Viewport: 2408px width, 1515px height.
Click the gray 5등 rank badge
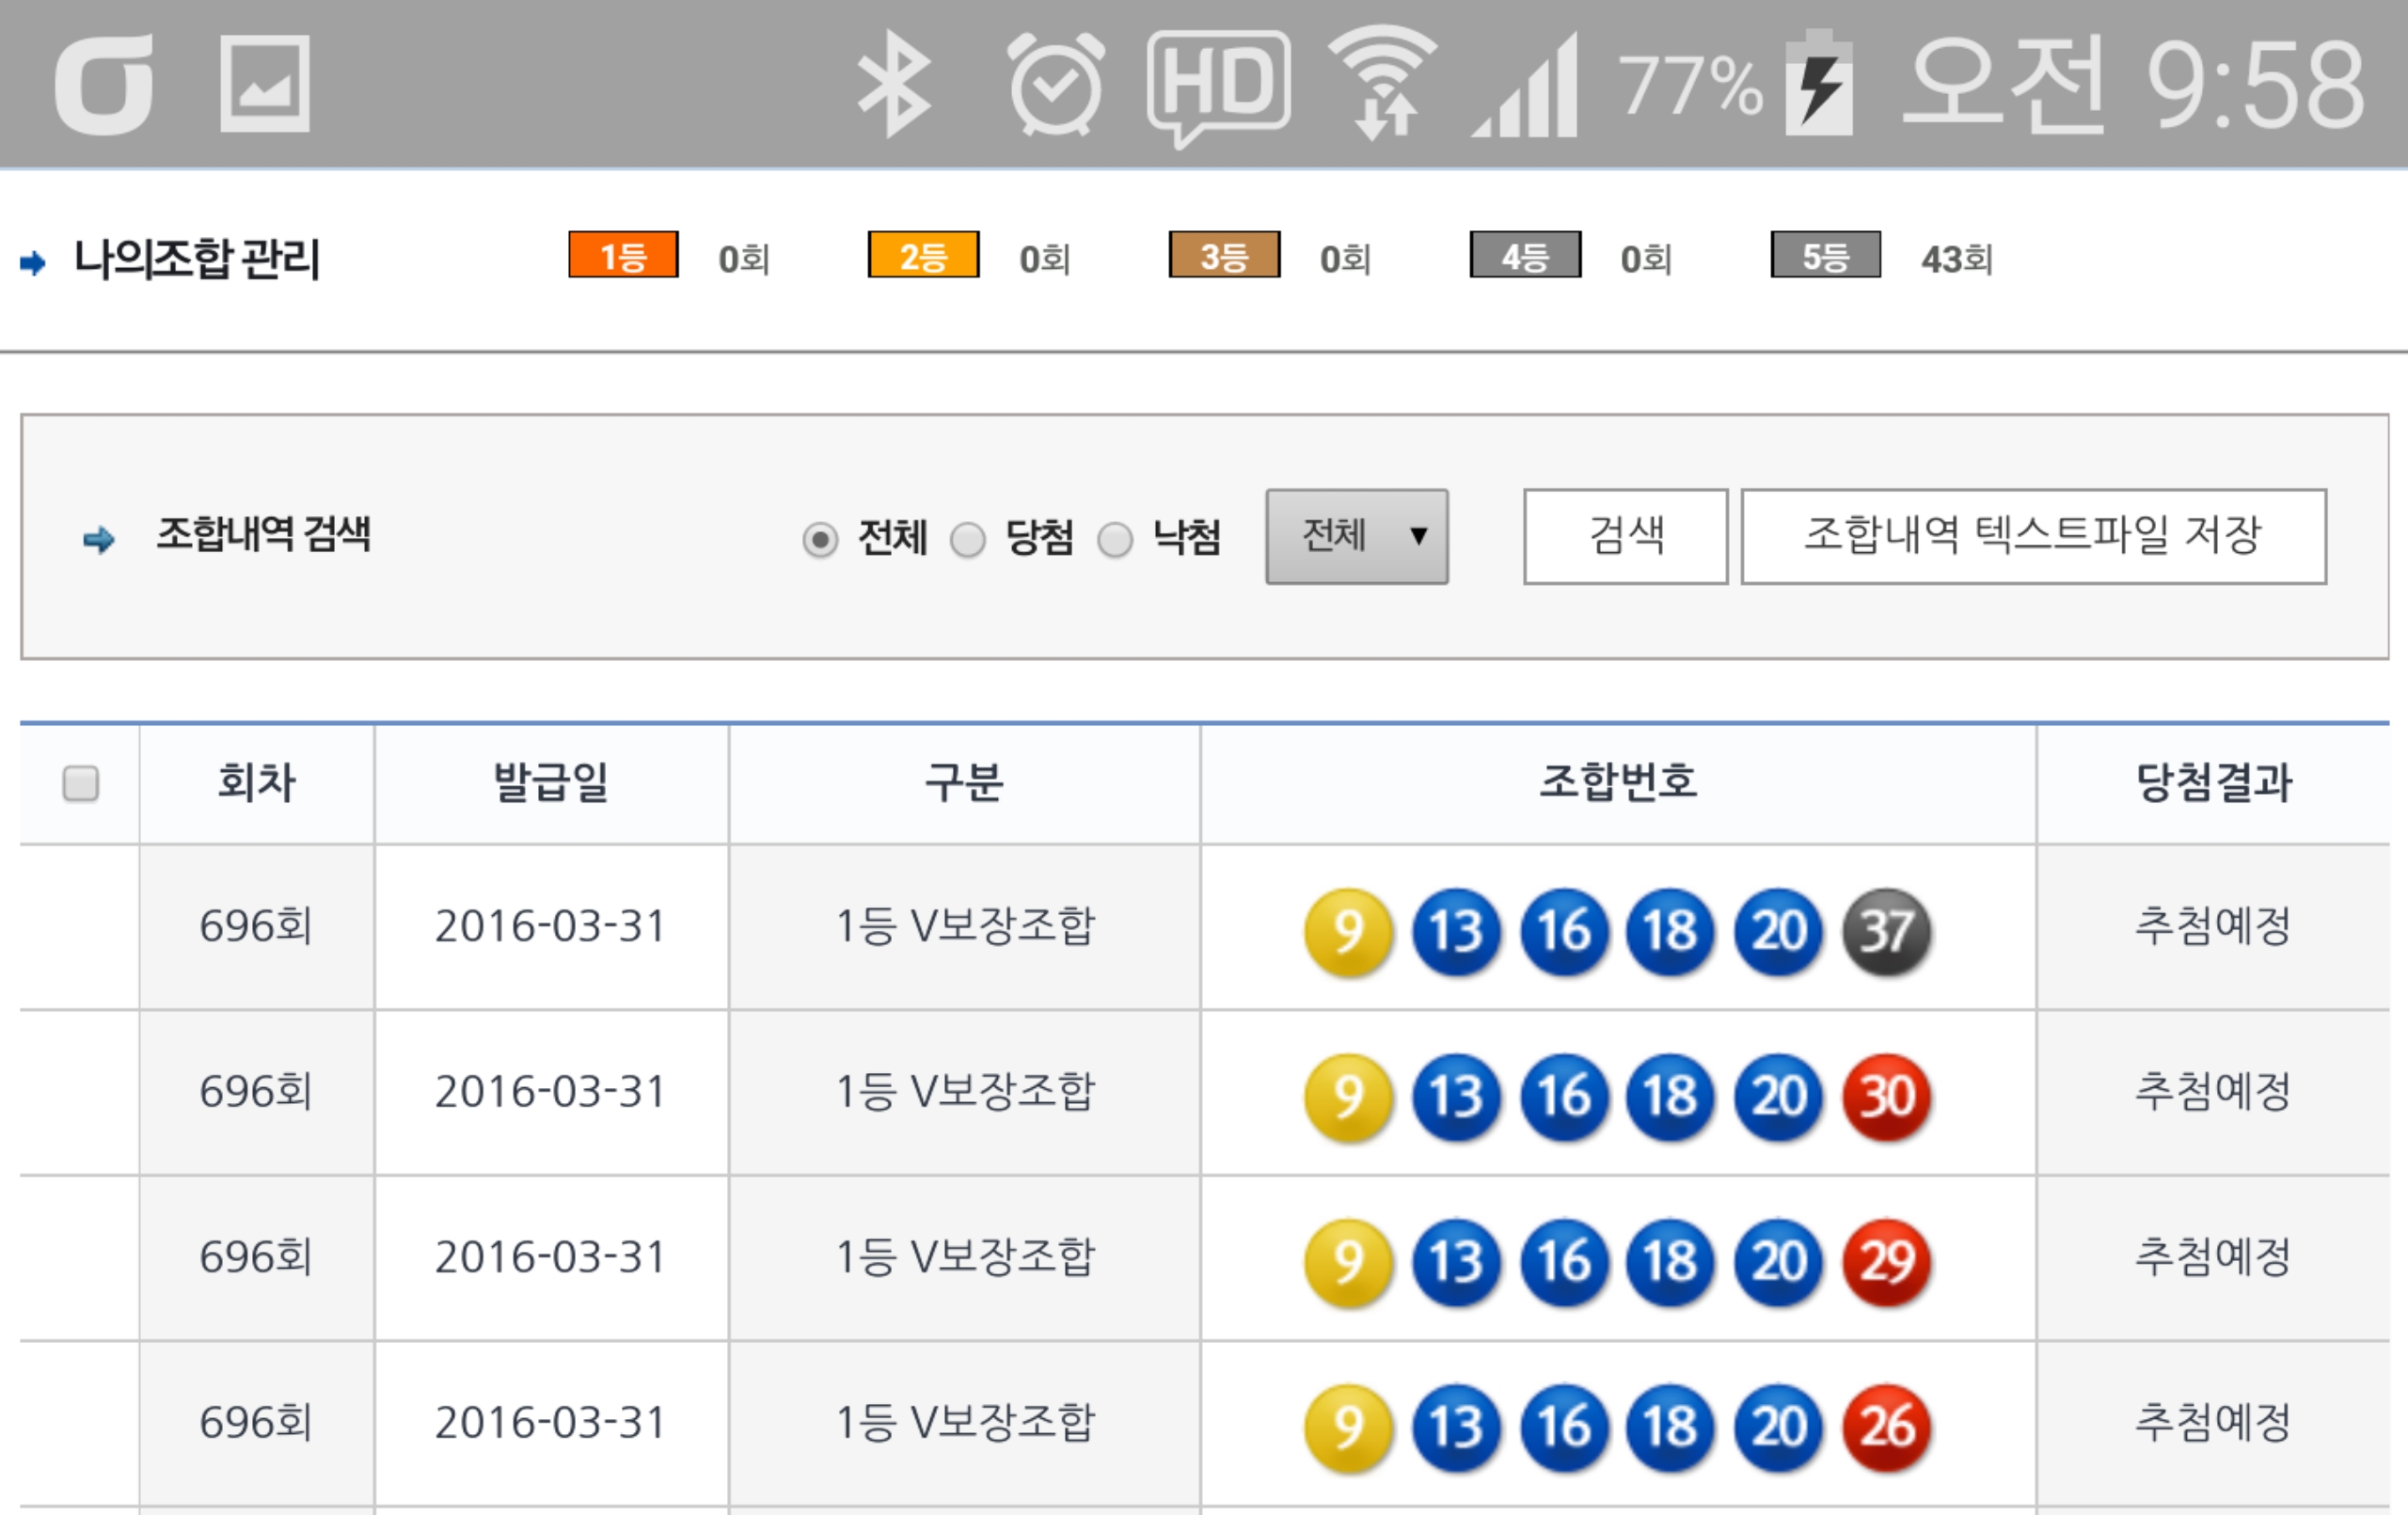click(1825, 256)
